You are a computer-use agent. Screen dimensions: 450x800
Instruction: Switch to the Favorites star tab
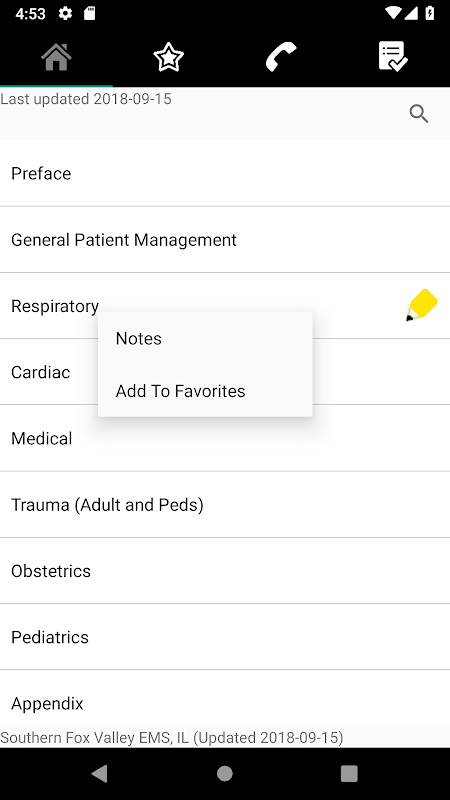tap(168, 57)
